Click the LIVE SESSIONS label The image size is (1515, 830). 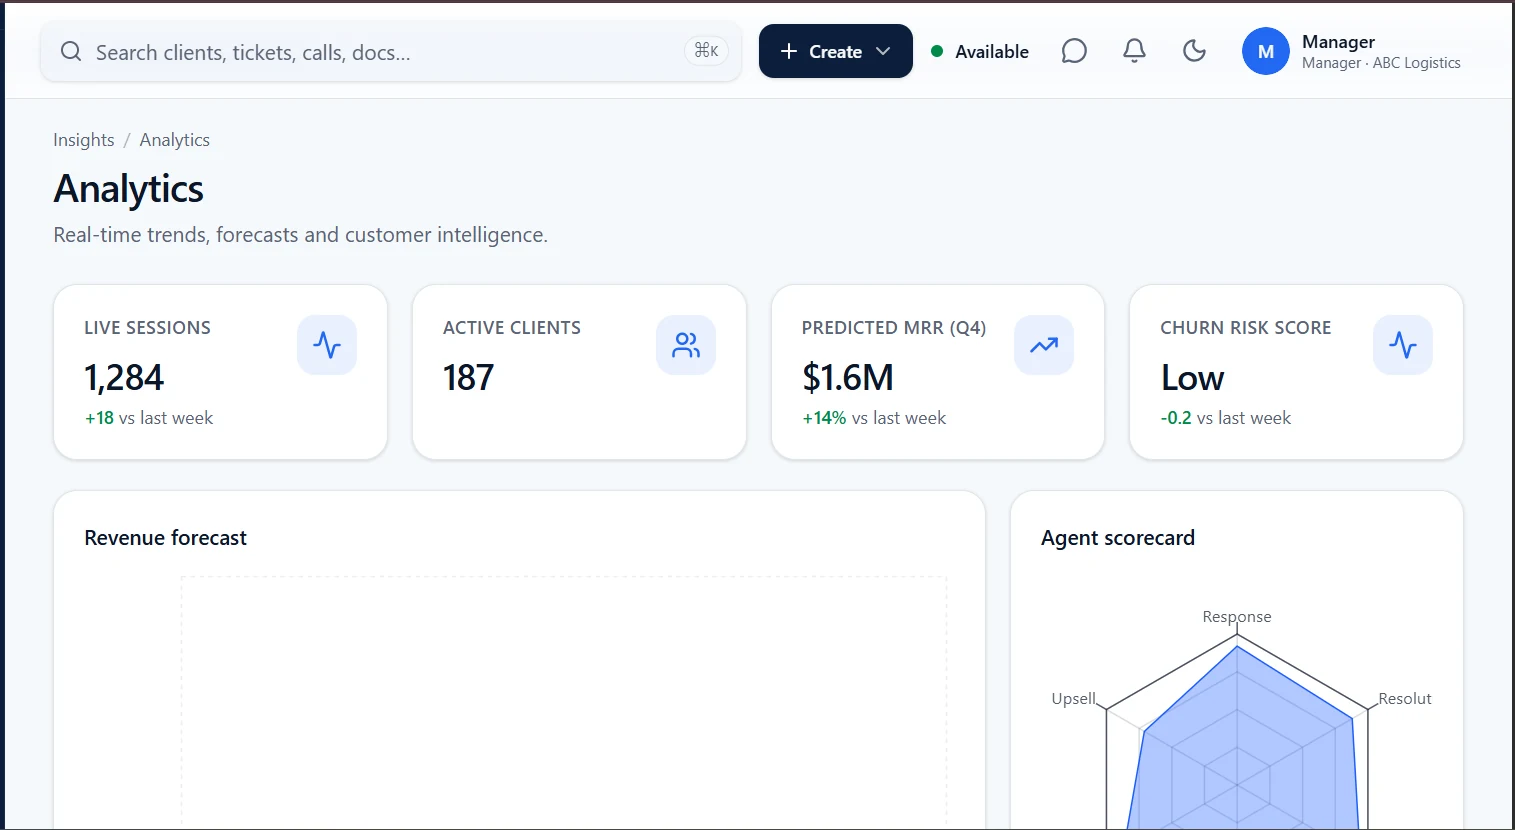point(147,328)
